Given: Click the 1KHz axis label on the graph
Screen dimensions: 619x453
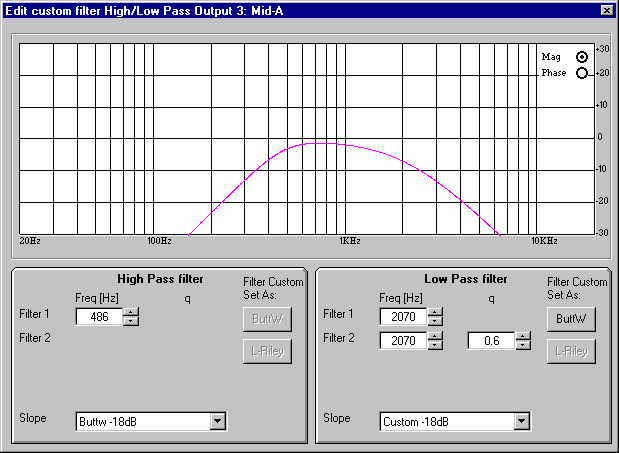Looking at the screenshot, I should (350, 241).
